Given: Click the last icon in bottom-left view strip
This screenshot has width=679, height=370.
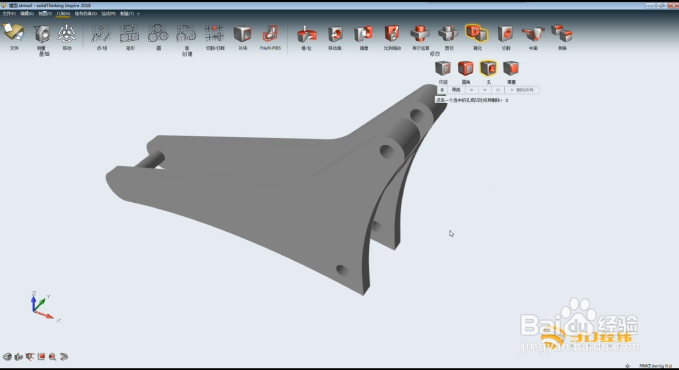Looking at the screenshot, I should coord(64,357).
